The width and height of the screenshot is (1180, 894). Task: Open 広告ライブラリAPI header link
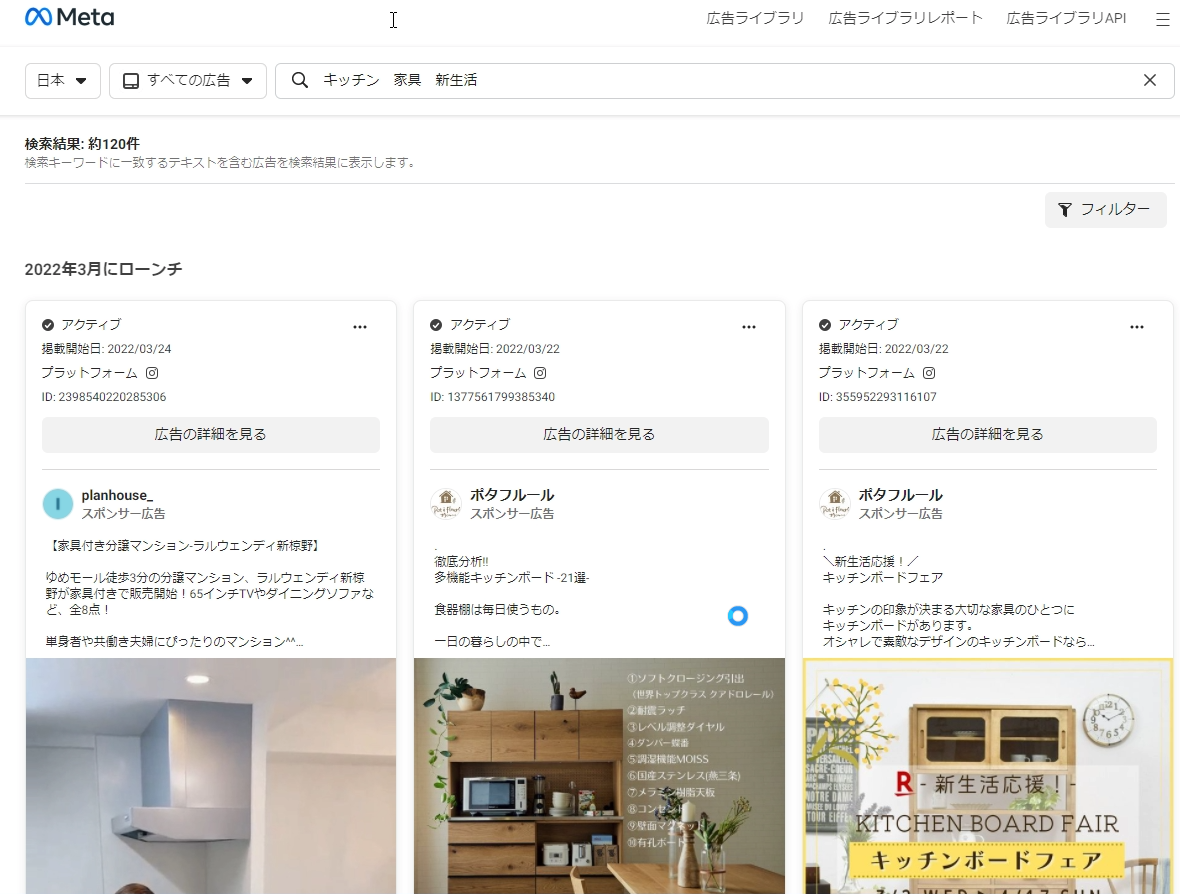(1066, 18)
